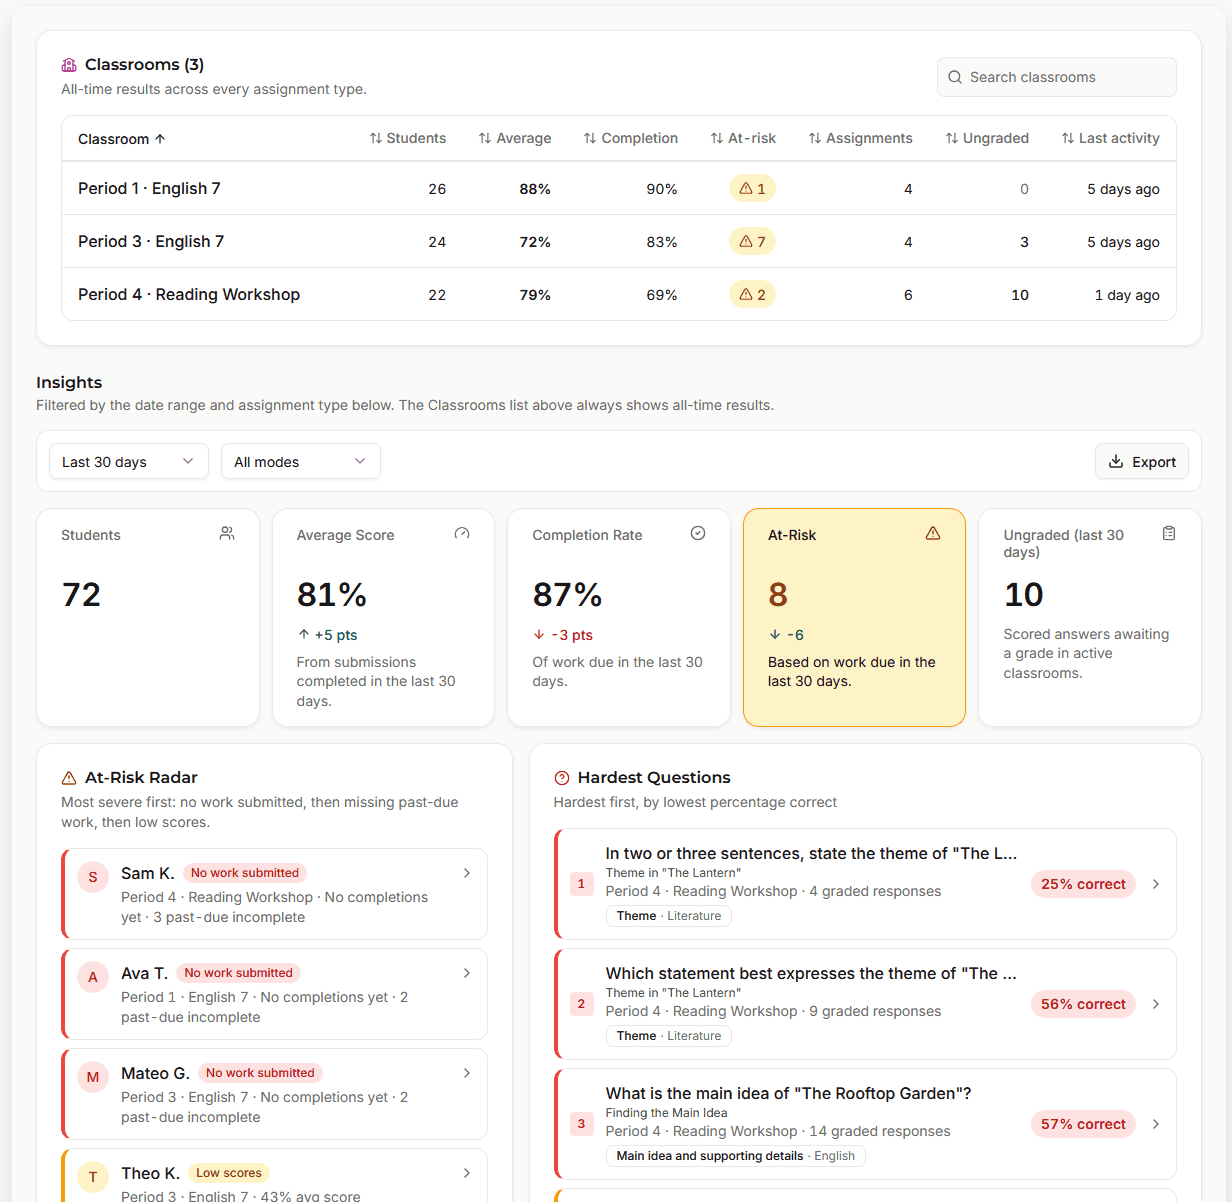Click the At-Risk Radar warning icon

[x=69, y=778]
